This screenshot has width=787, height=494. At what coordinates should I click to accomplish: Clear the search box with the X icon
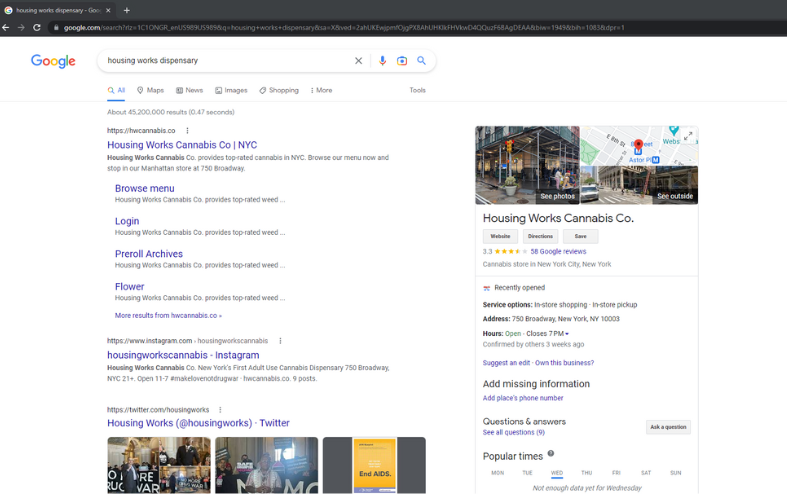(x=358, y=61)
